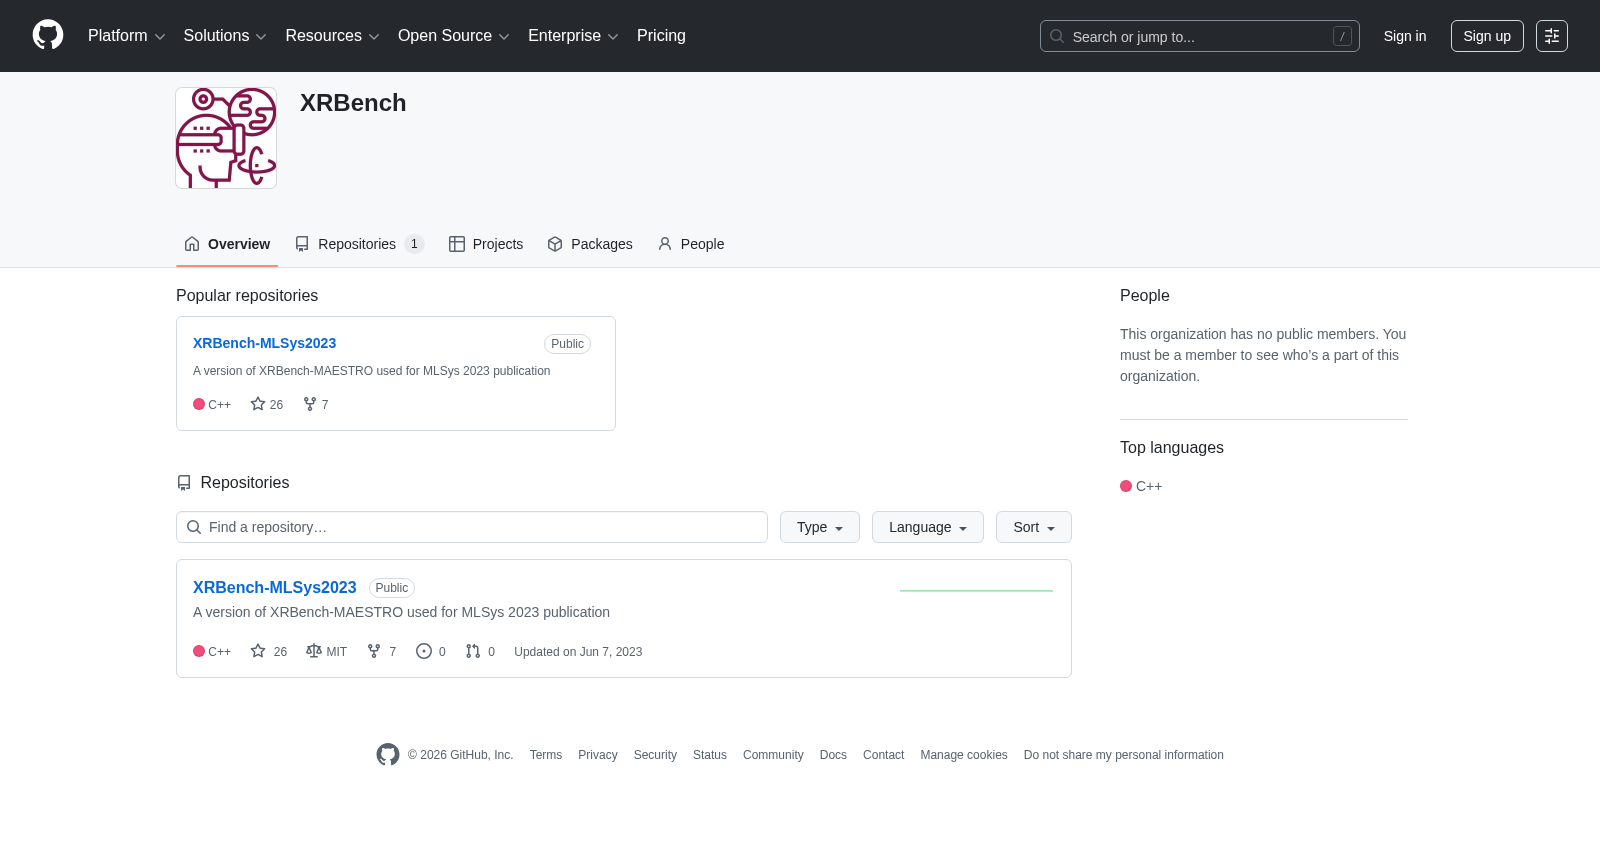This screenshot has width=1600, height=861.
Task: Click the MIT license label
Action: click(327, 651)
